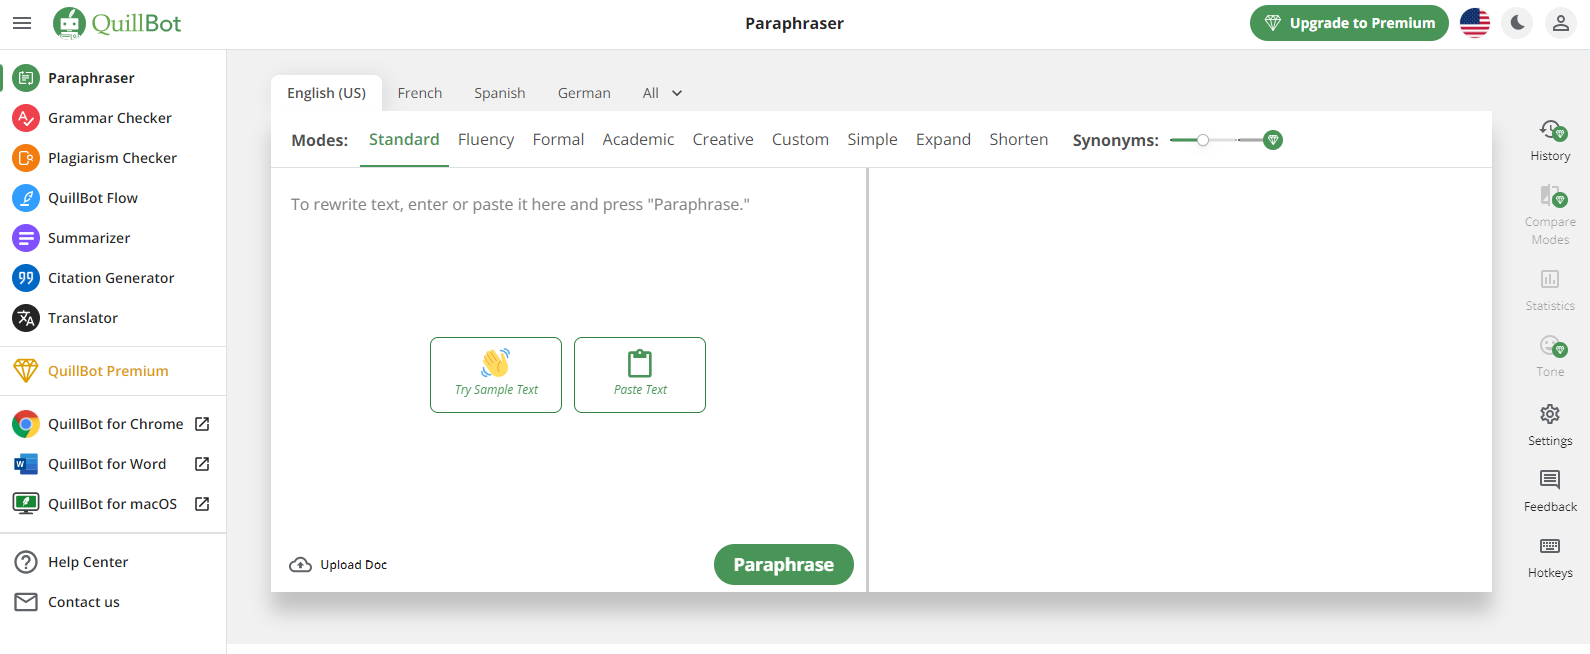Click the QuillBot Premium diamond icon
1590x654 pixels.
point(26,371)
